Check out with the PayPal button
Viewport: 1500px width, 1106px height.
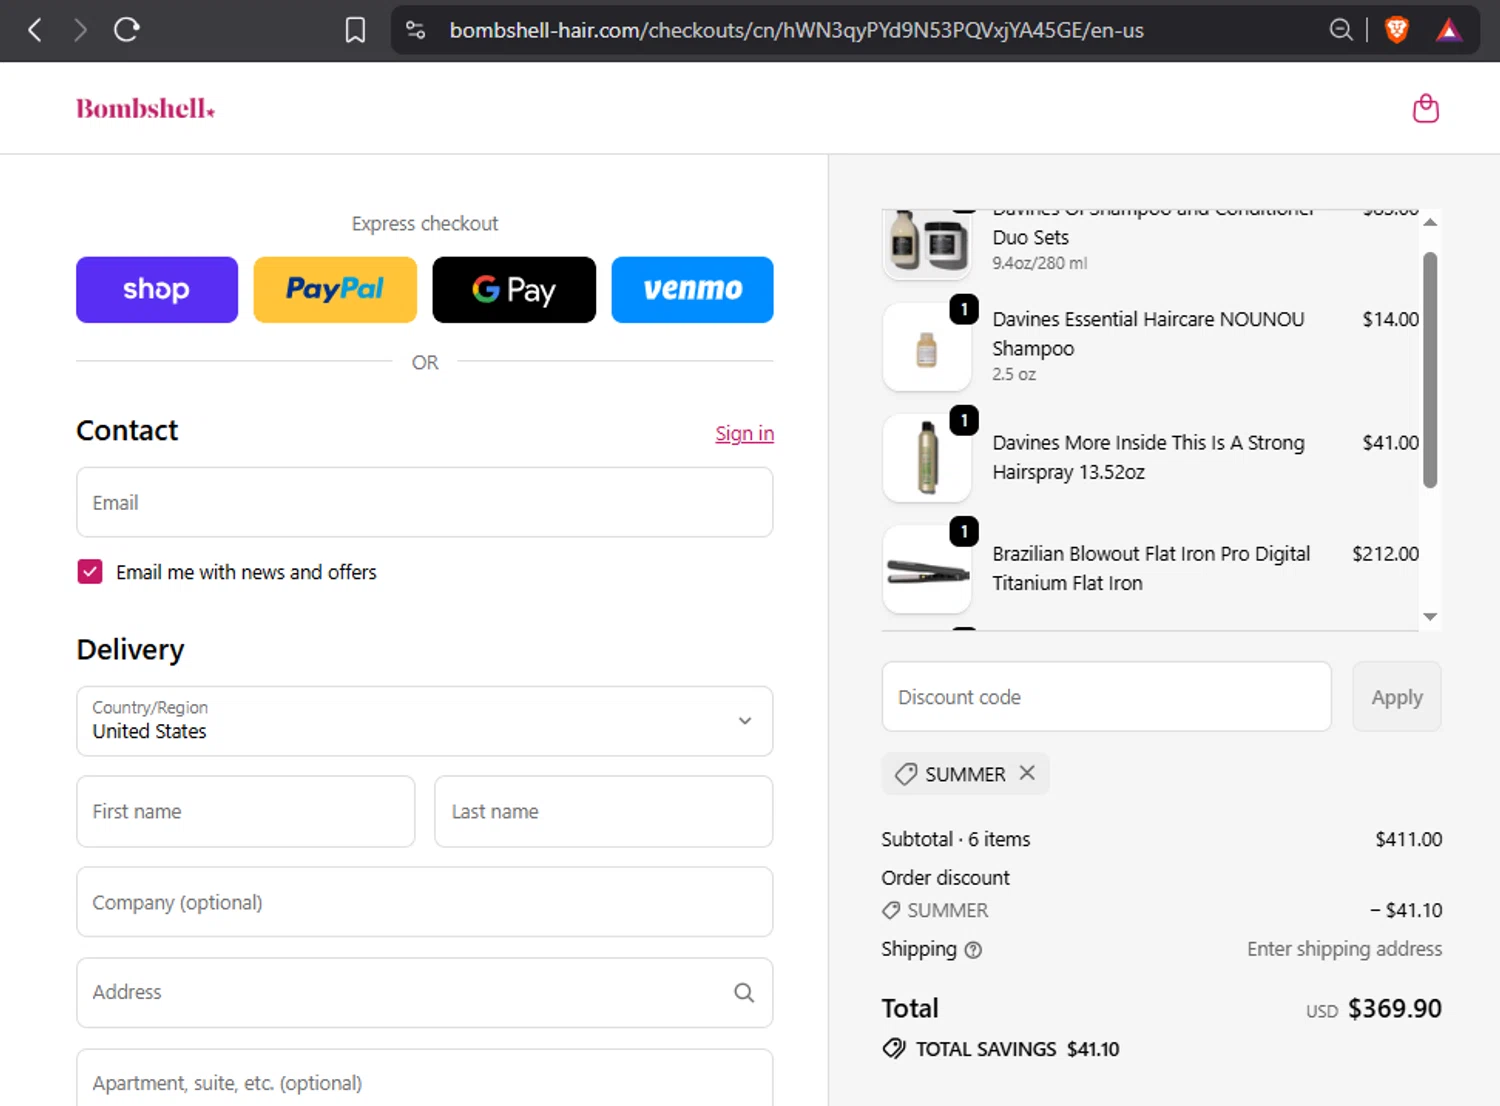(335, 290)
